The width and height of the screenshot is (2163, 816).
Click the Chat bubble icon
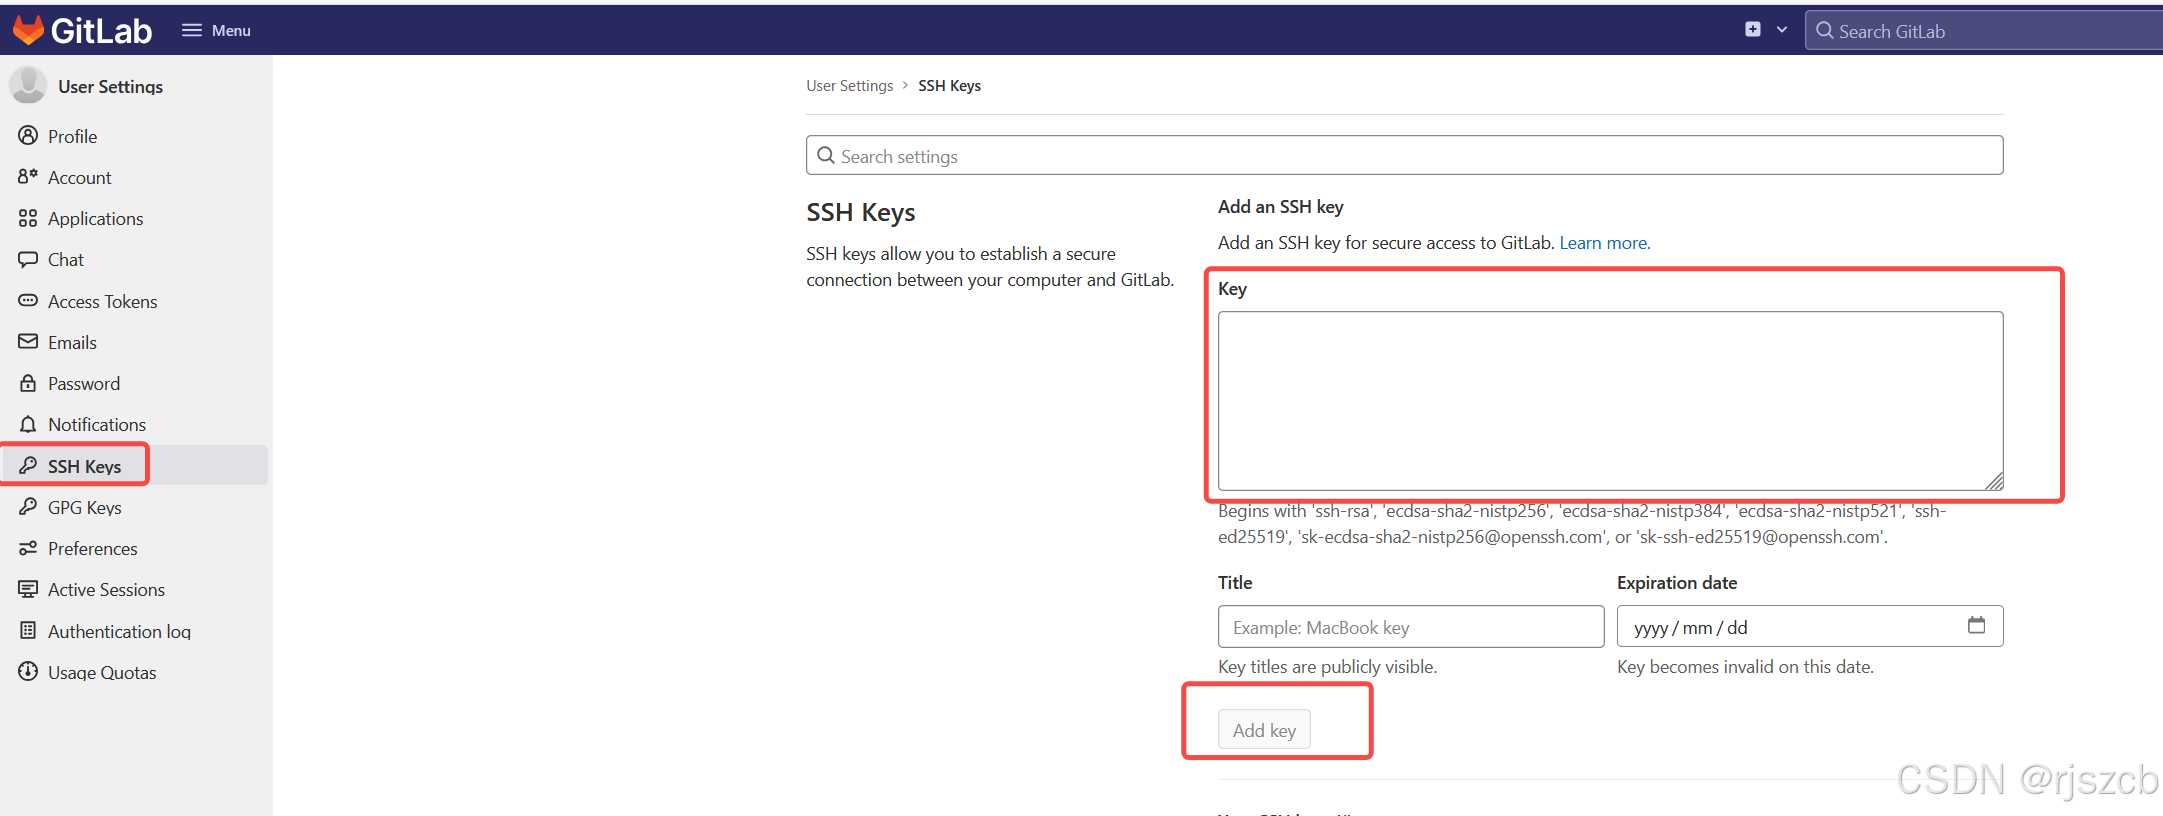[x=28, y=259]
